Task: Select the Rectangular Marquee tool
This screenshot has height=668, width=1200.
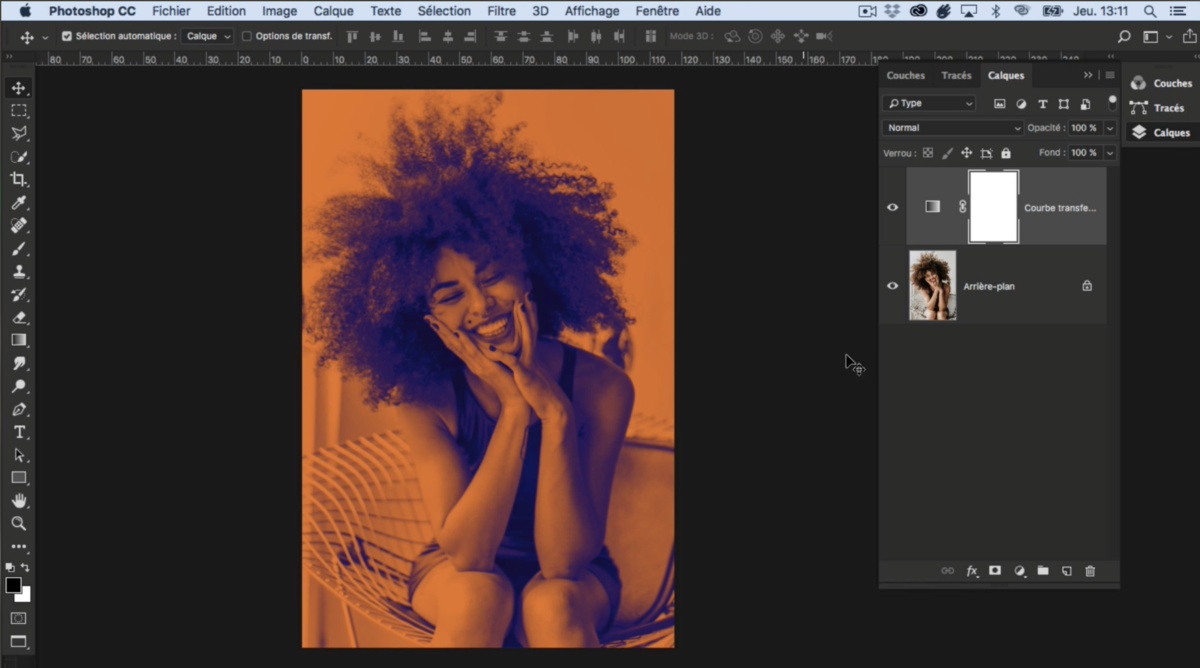Action: pos(18,111)
